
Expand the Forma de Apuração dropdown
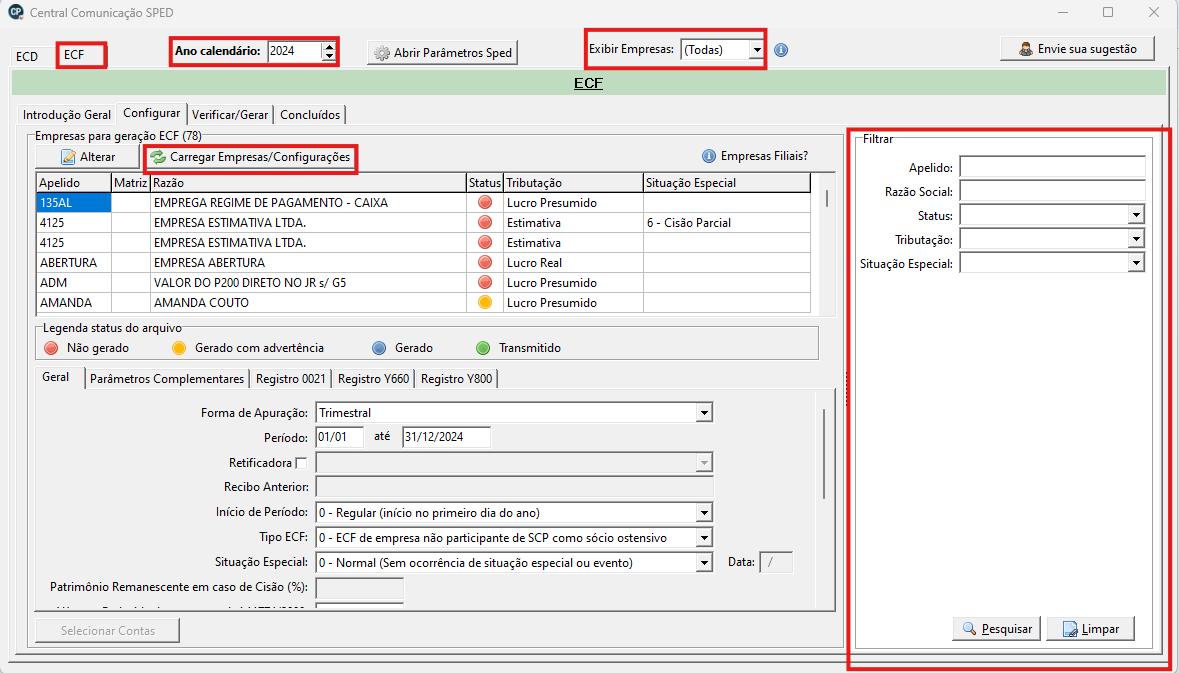(704, 413)
